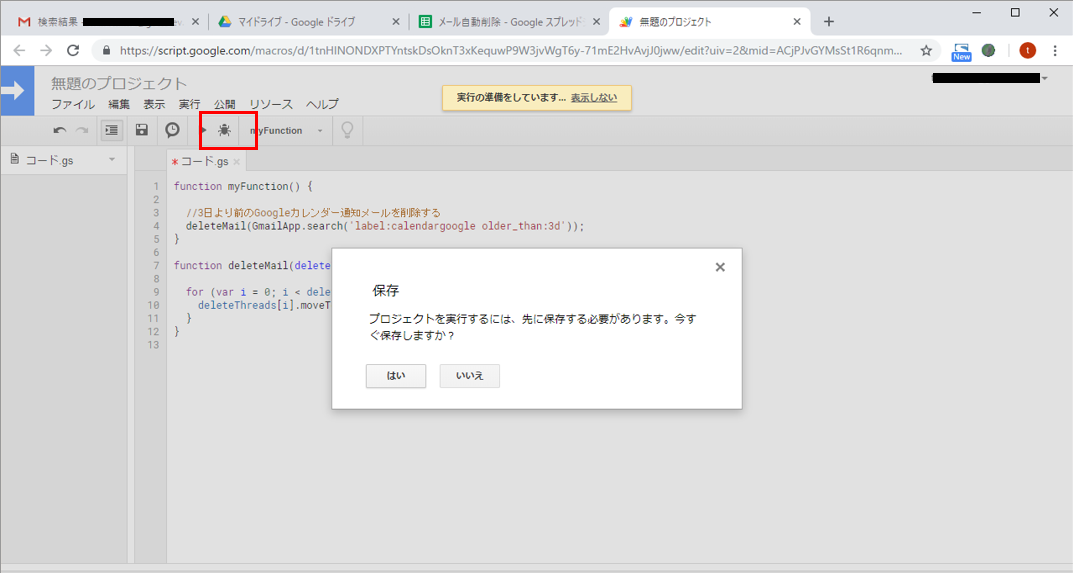Save project with floppy disk icon
This screenshot has height=573, width=1073.
(x=142, y=130)
